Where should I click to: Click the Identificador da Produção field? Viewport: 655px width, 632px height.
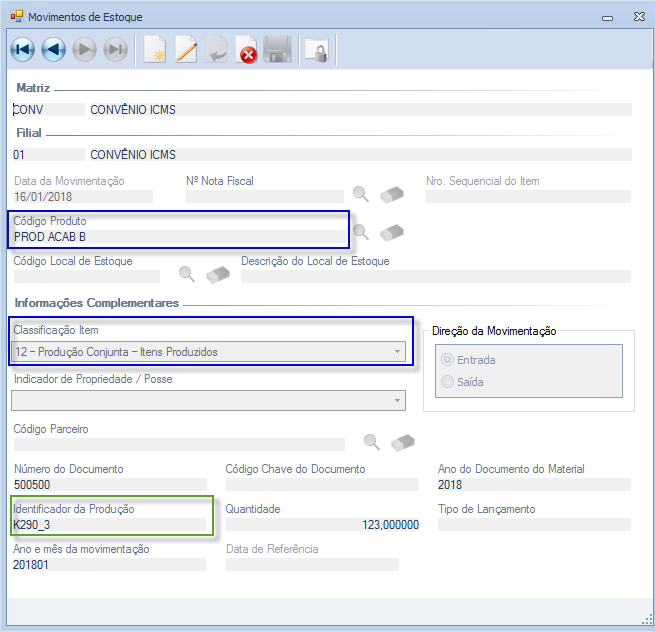[108, 525]
